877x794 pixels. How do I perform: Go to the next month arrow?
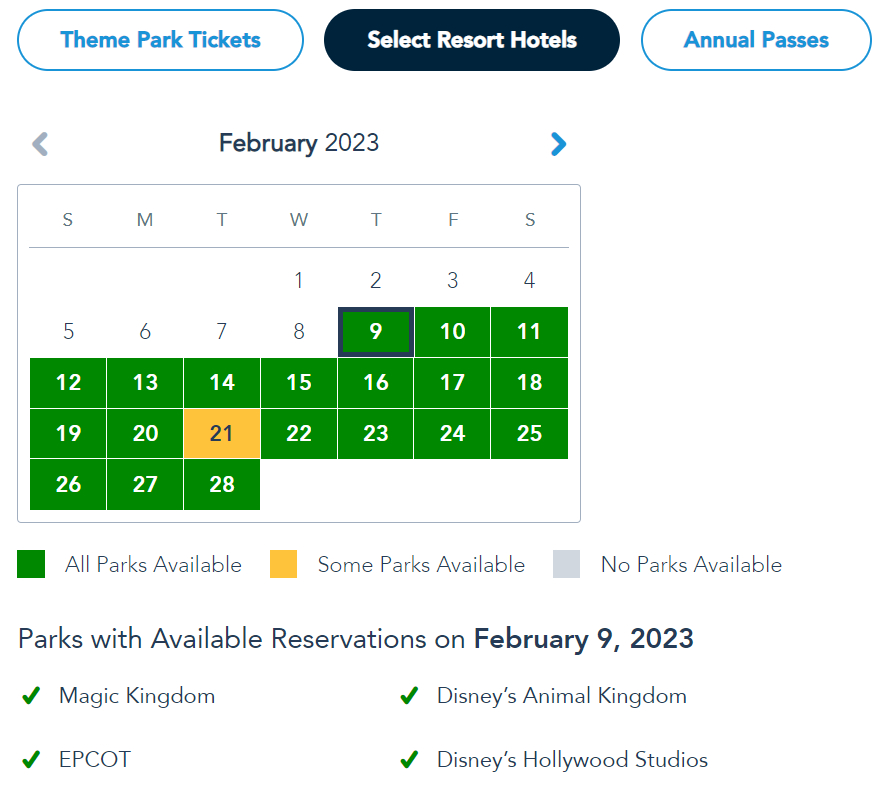[x=558, y=144]
